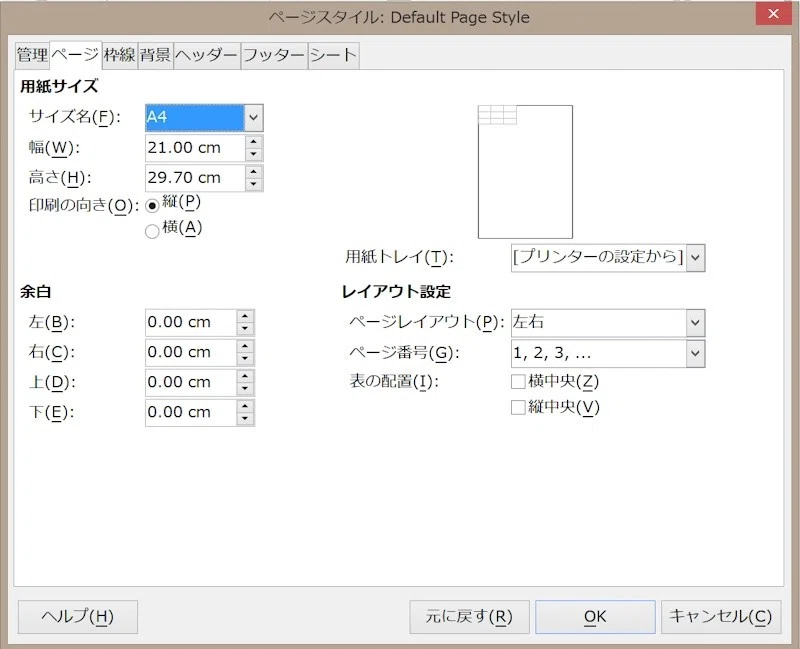800x649 pixels.
Task: Click the 左(B) left margin field
Action: tap(190, 322)
